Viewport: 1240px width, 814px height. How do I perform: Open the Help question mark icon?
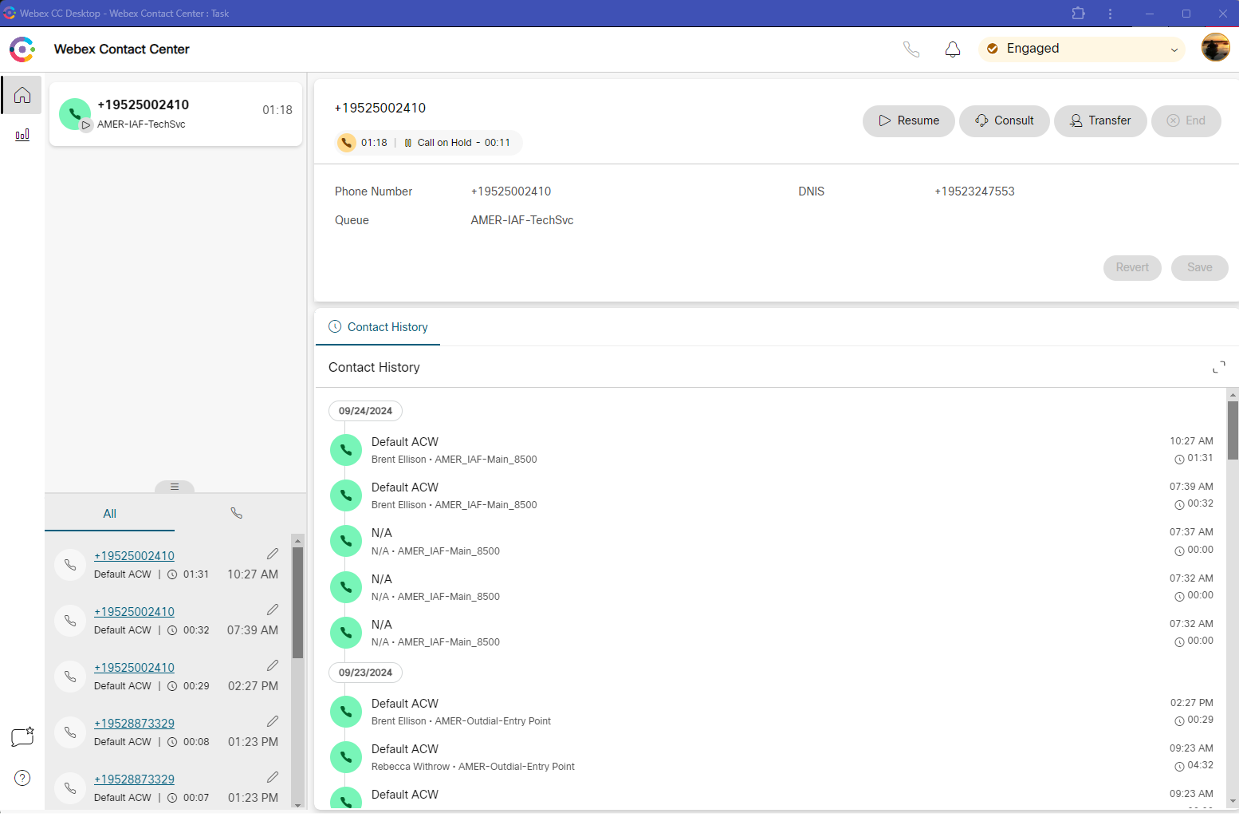(x=22, y=778)
